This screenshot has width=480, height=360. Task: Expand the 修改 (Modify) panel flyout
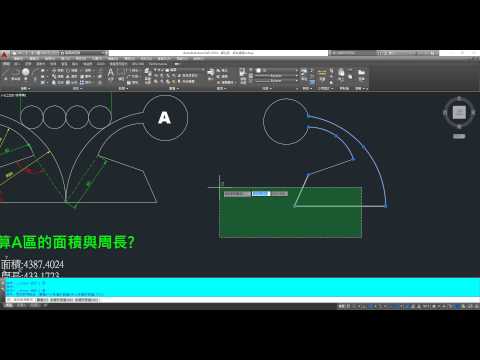(x=77, y=88)
